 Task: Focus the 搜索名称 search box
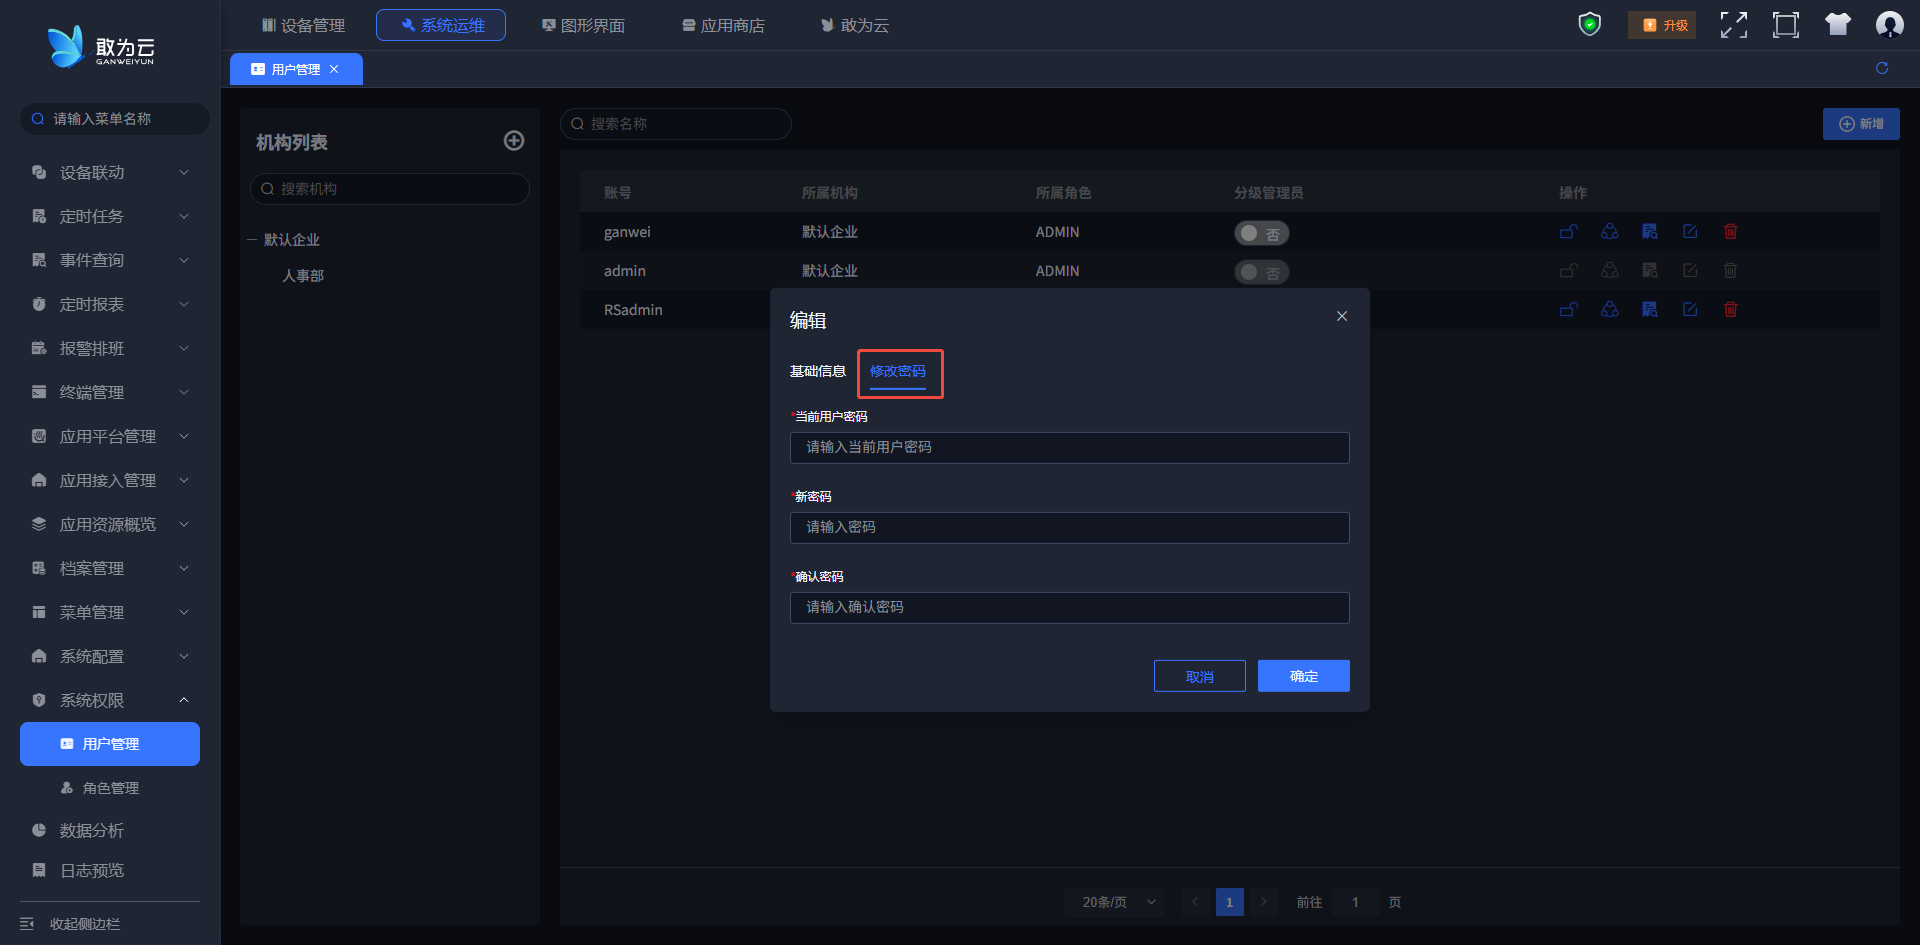click(676, 124)
